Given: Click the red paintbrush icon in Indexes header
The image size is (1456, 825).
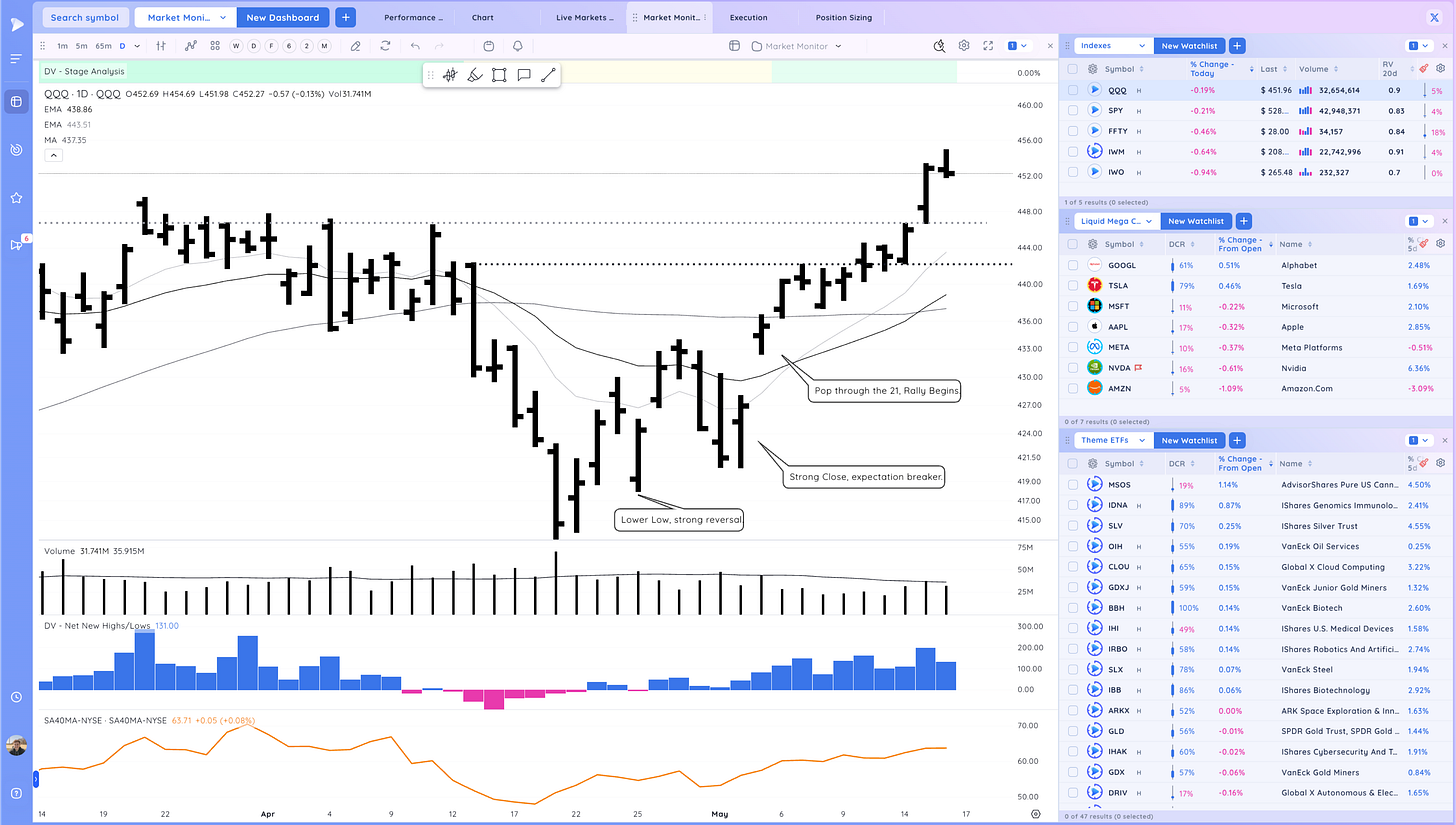Looking at the screenshot, I should pos(1423,69).
